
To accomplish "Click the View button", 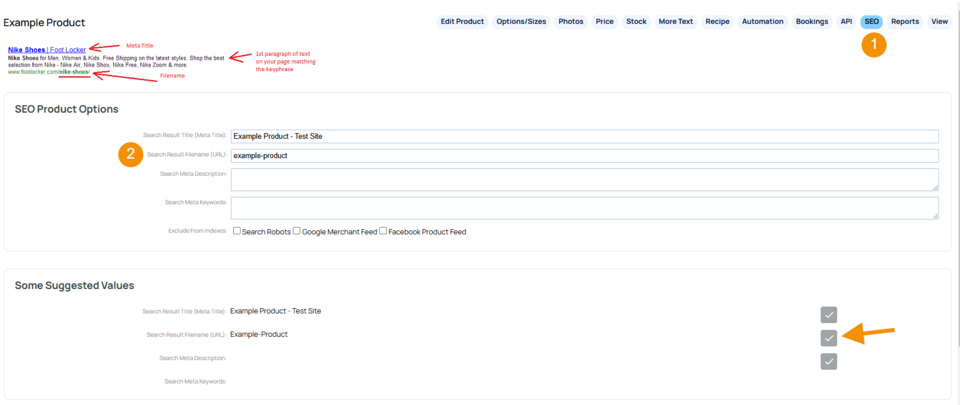I will [939, 21].
